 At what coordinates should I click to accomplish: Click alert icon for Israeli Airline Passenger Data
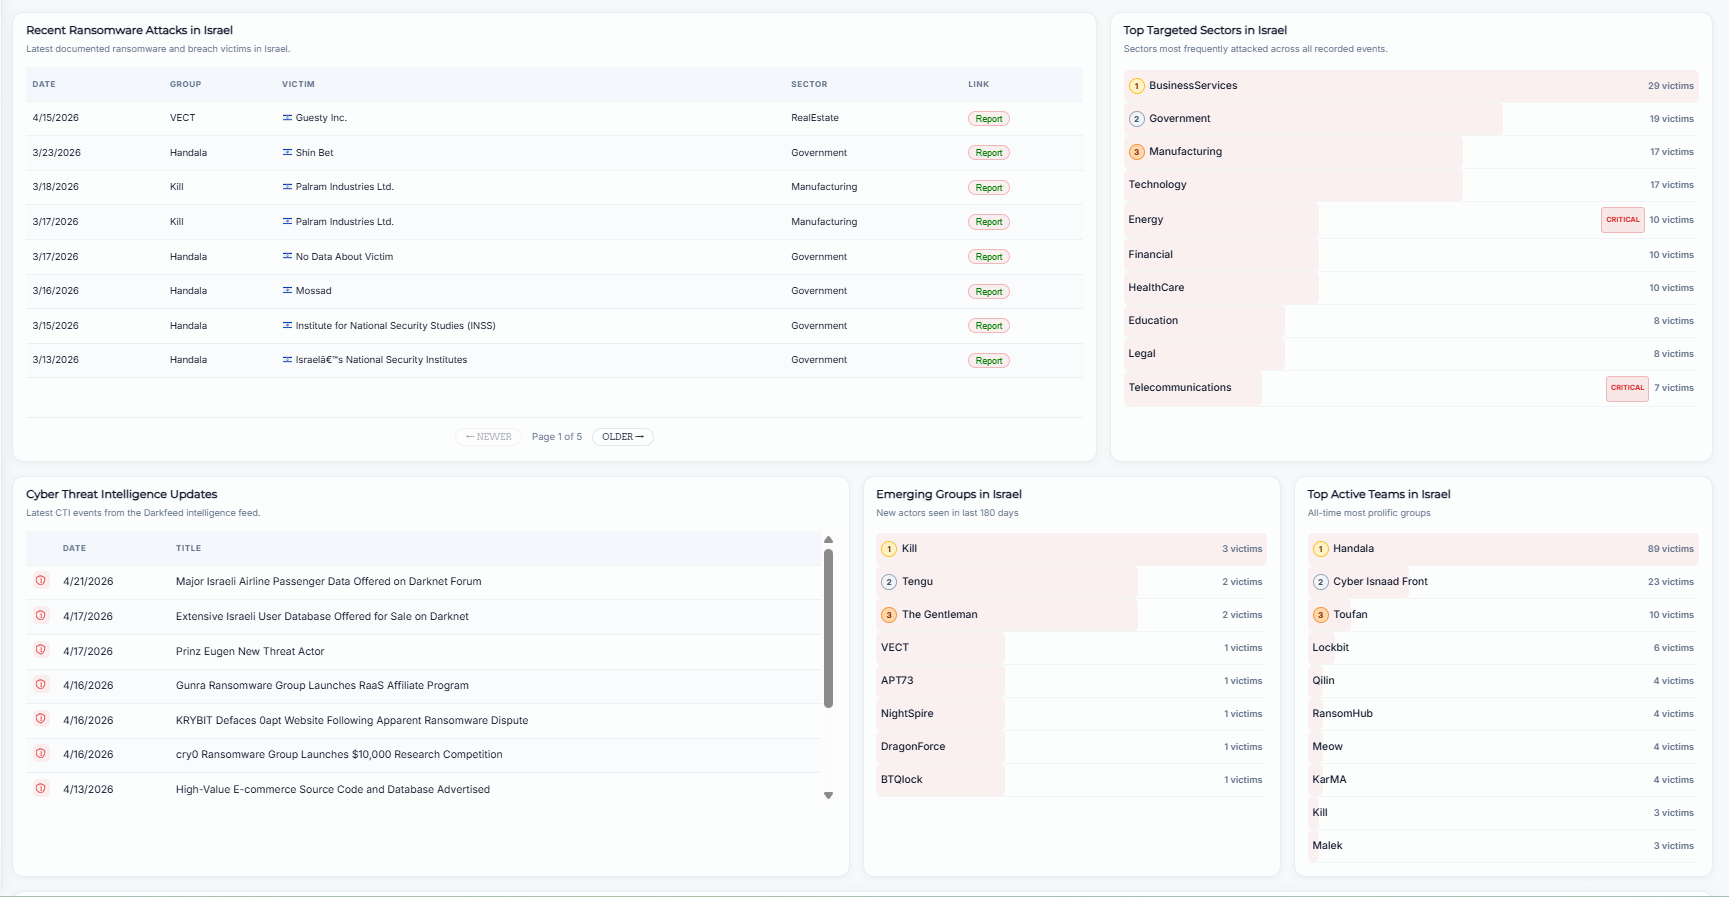(x=41, y=581)
